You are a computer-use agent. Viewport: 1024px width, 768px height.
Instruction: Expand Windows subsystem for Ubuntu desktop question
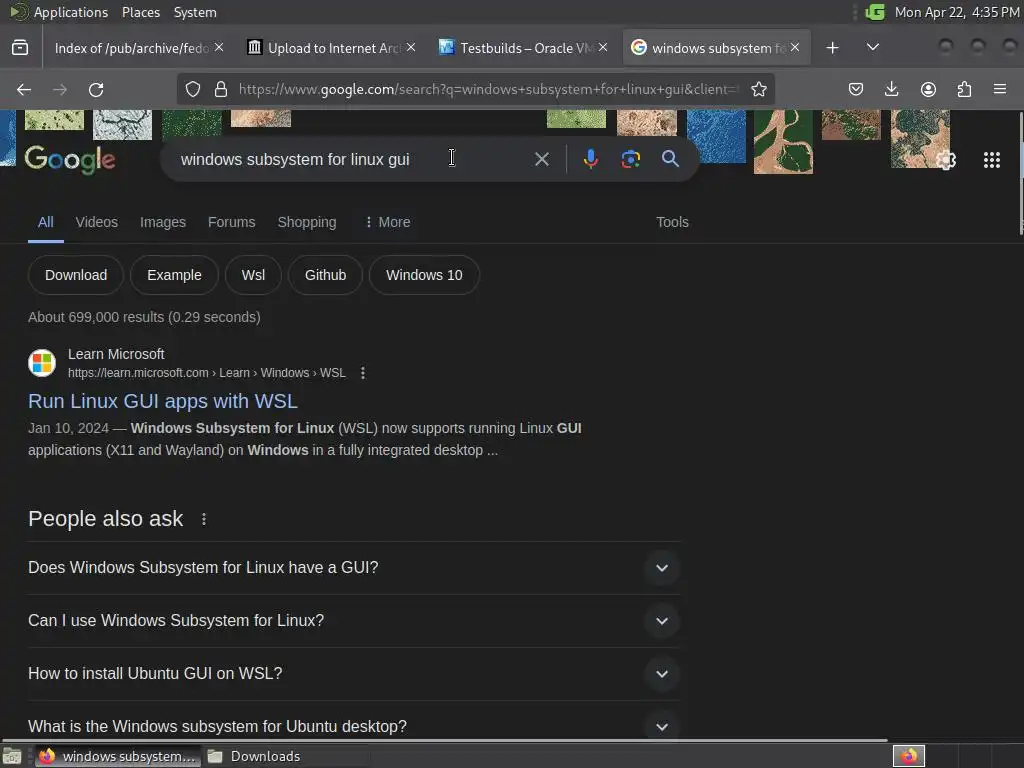tap(353, 726)
